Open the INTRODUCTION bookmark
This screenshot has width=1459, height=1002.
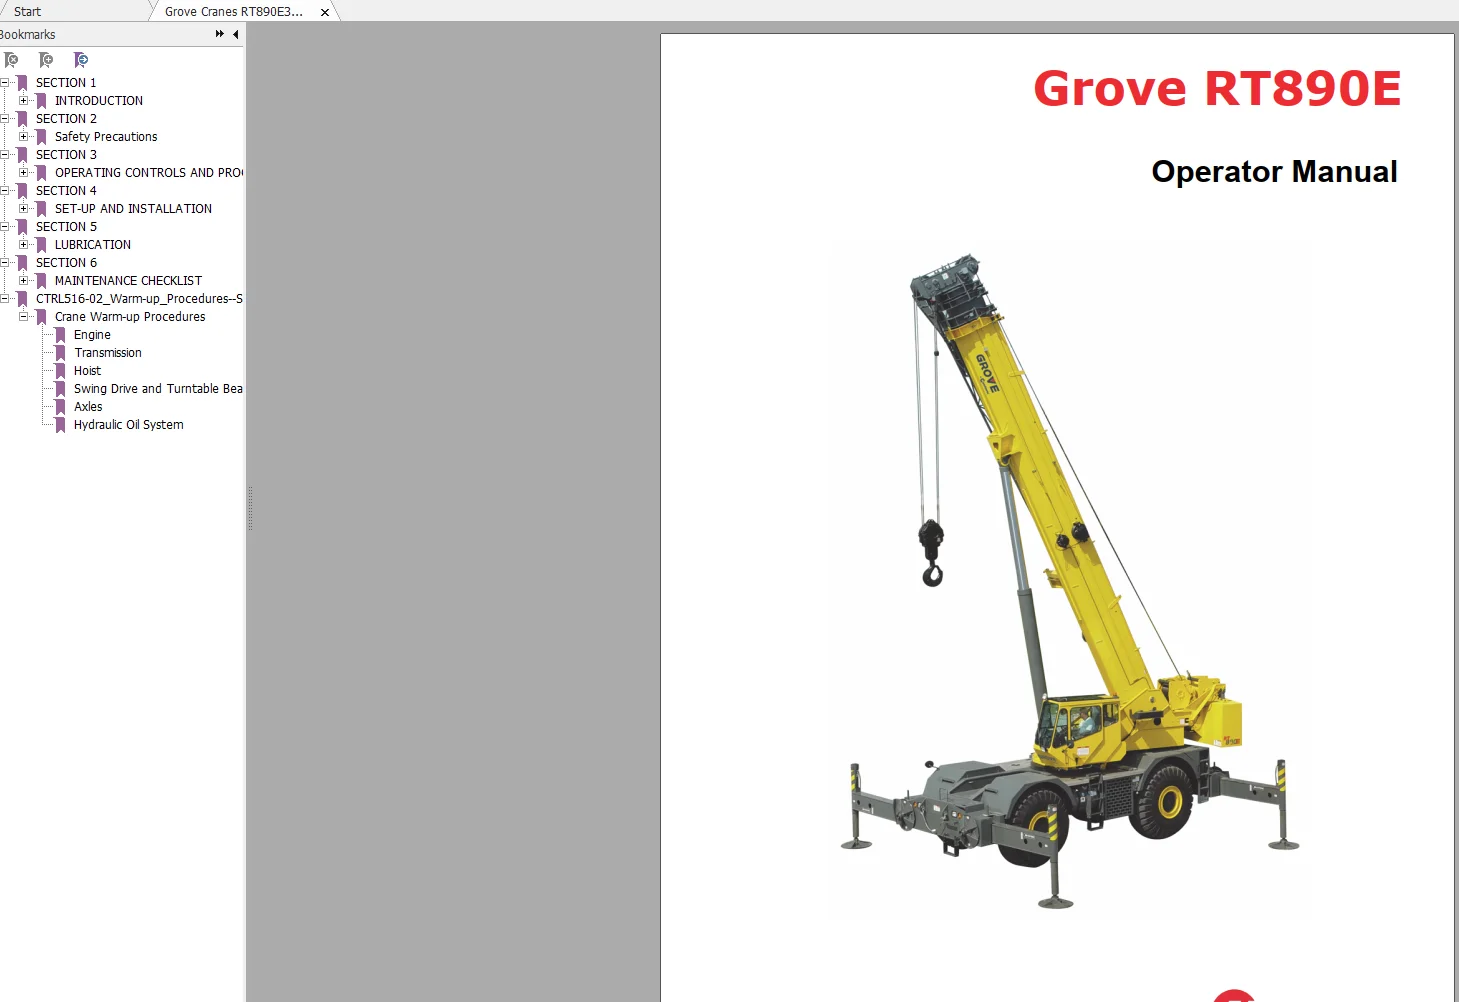pos(99,101)
